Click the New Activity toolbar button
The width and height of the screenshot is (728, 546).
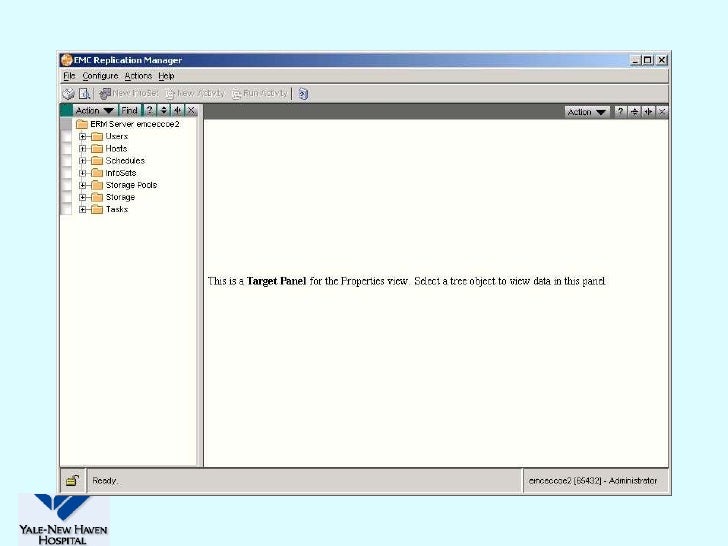pyautogui.click(x=195, y=93)
